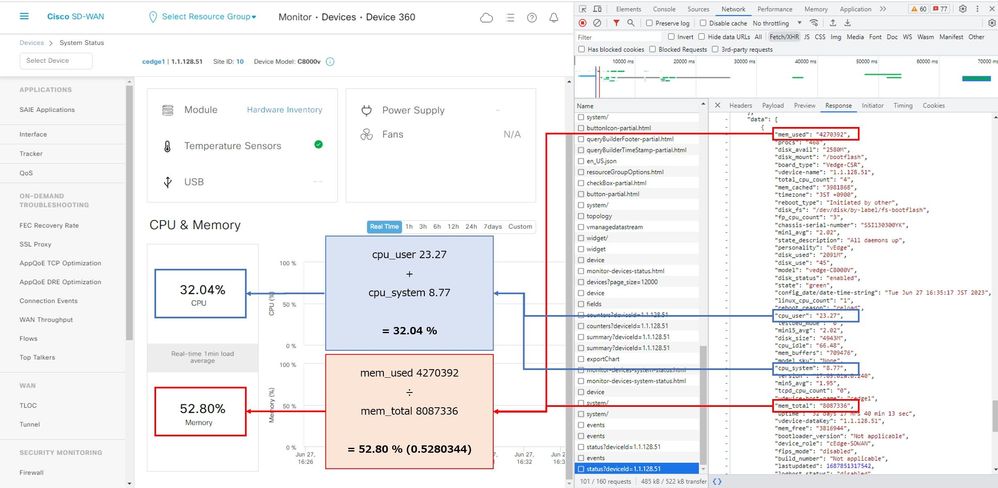Image resolution: width=998 pixels, height=488 pixels.
Task: Click the device model info icon
Action: coord(330,62)
